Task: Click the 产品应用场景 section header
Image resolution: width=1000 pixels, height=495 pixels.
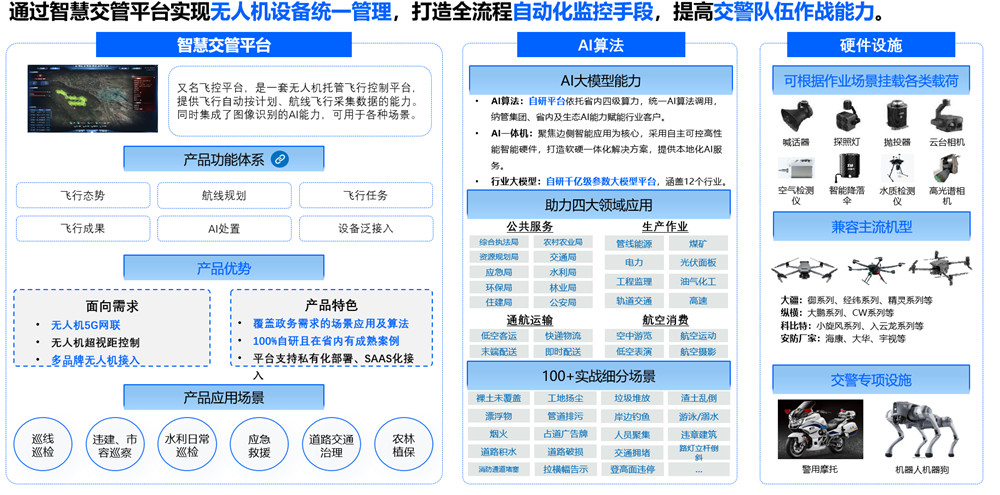Action: coord(224,397)
